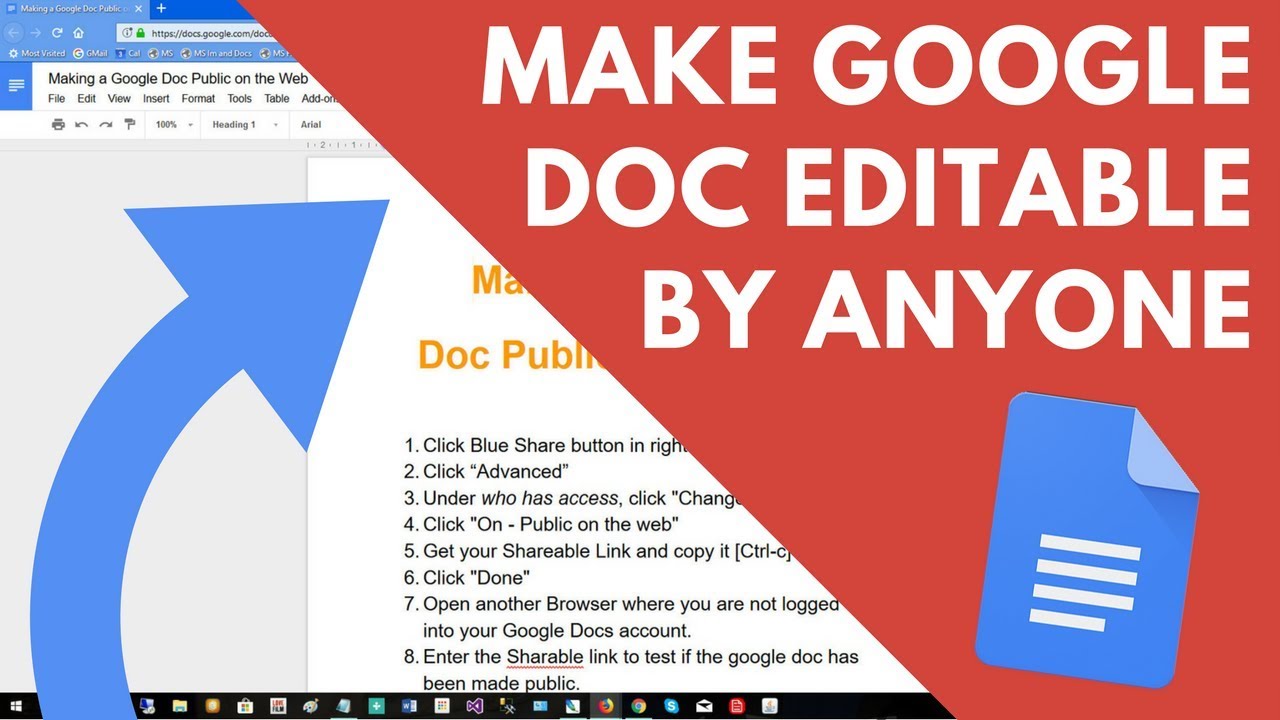
Task: Select the Making a Google Doc Public browser tab
Action: coord(73,8)
